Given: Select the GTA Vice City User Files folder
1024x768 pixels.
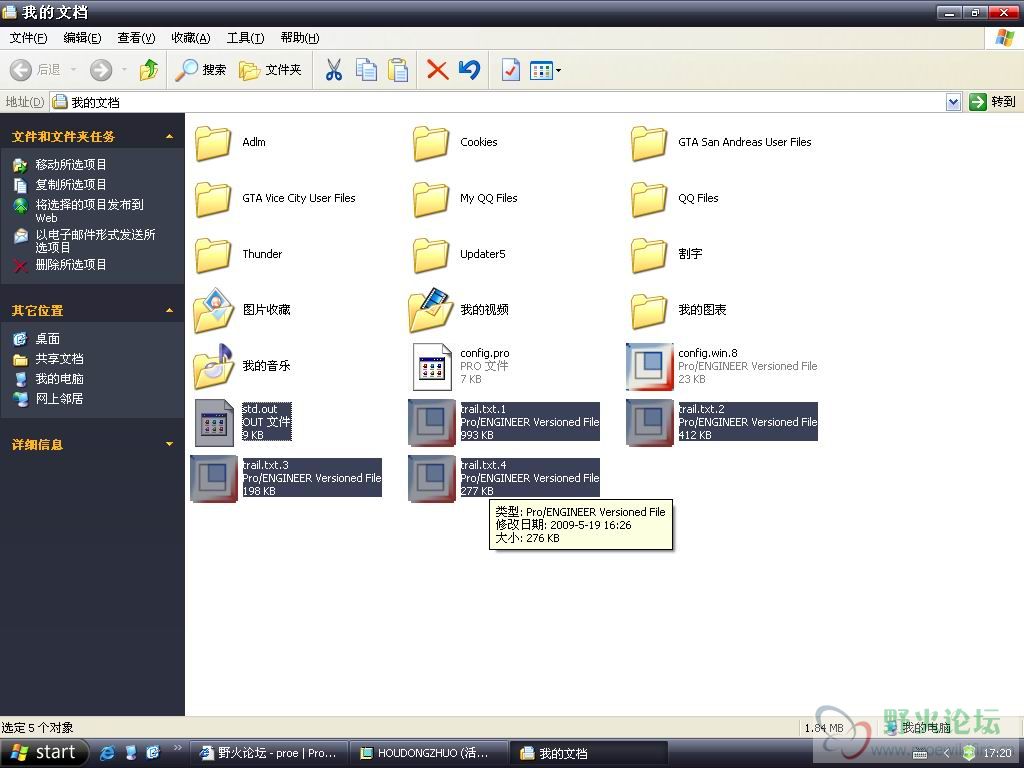Looking at the screenshot, I should point(213,199).
